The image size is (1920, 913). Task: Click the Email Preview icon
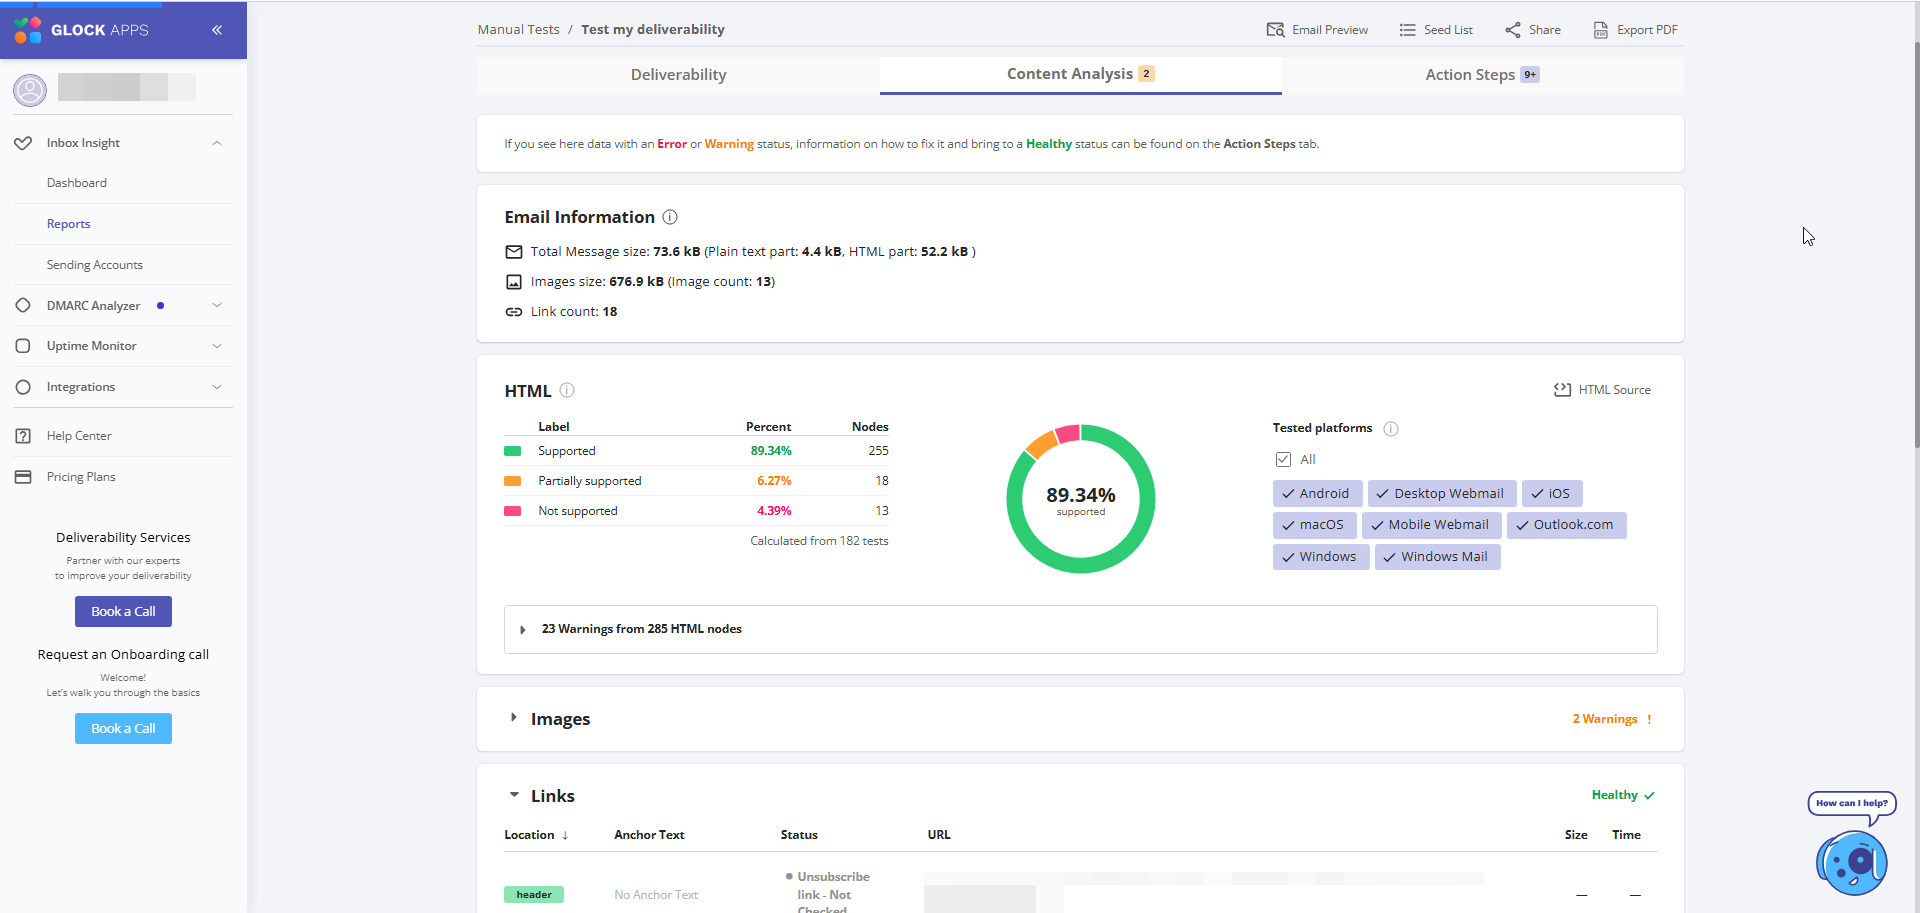coord(1275,30)
